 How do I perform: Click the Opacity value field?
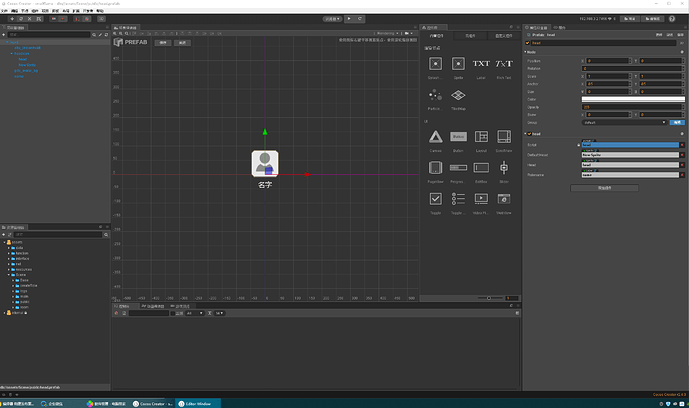click(x=631, y=107)
